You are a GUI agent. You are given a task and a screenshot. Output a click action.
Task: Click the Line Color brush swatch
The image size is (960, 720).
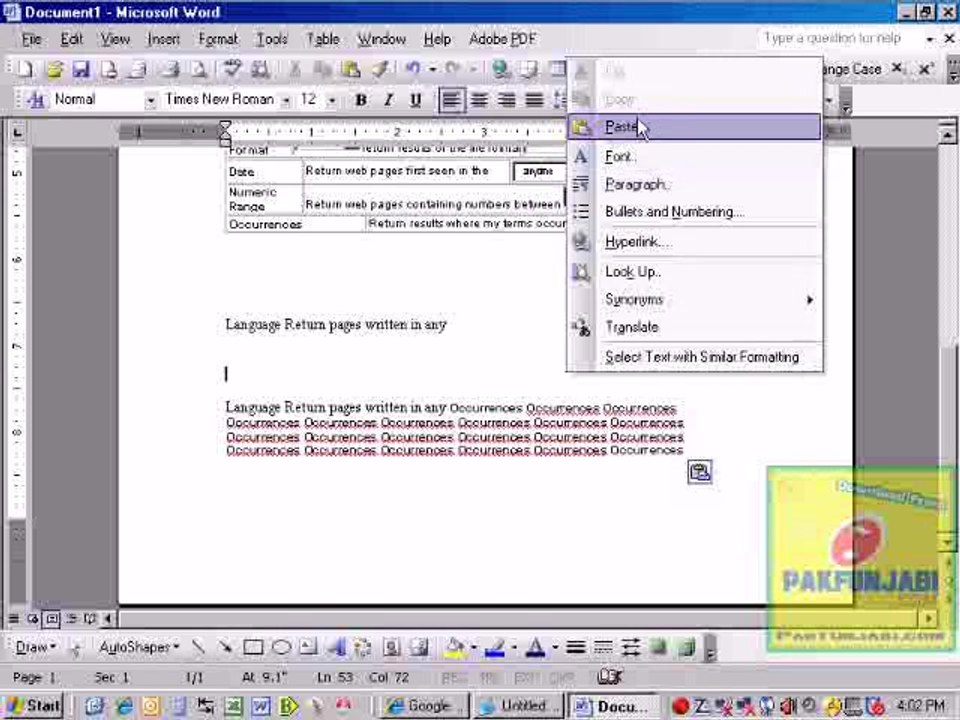point(495,648)
